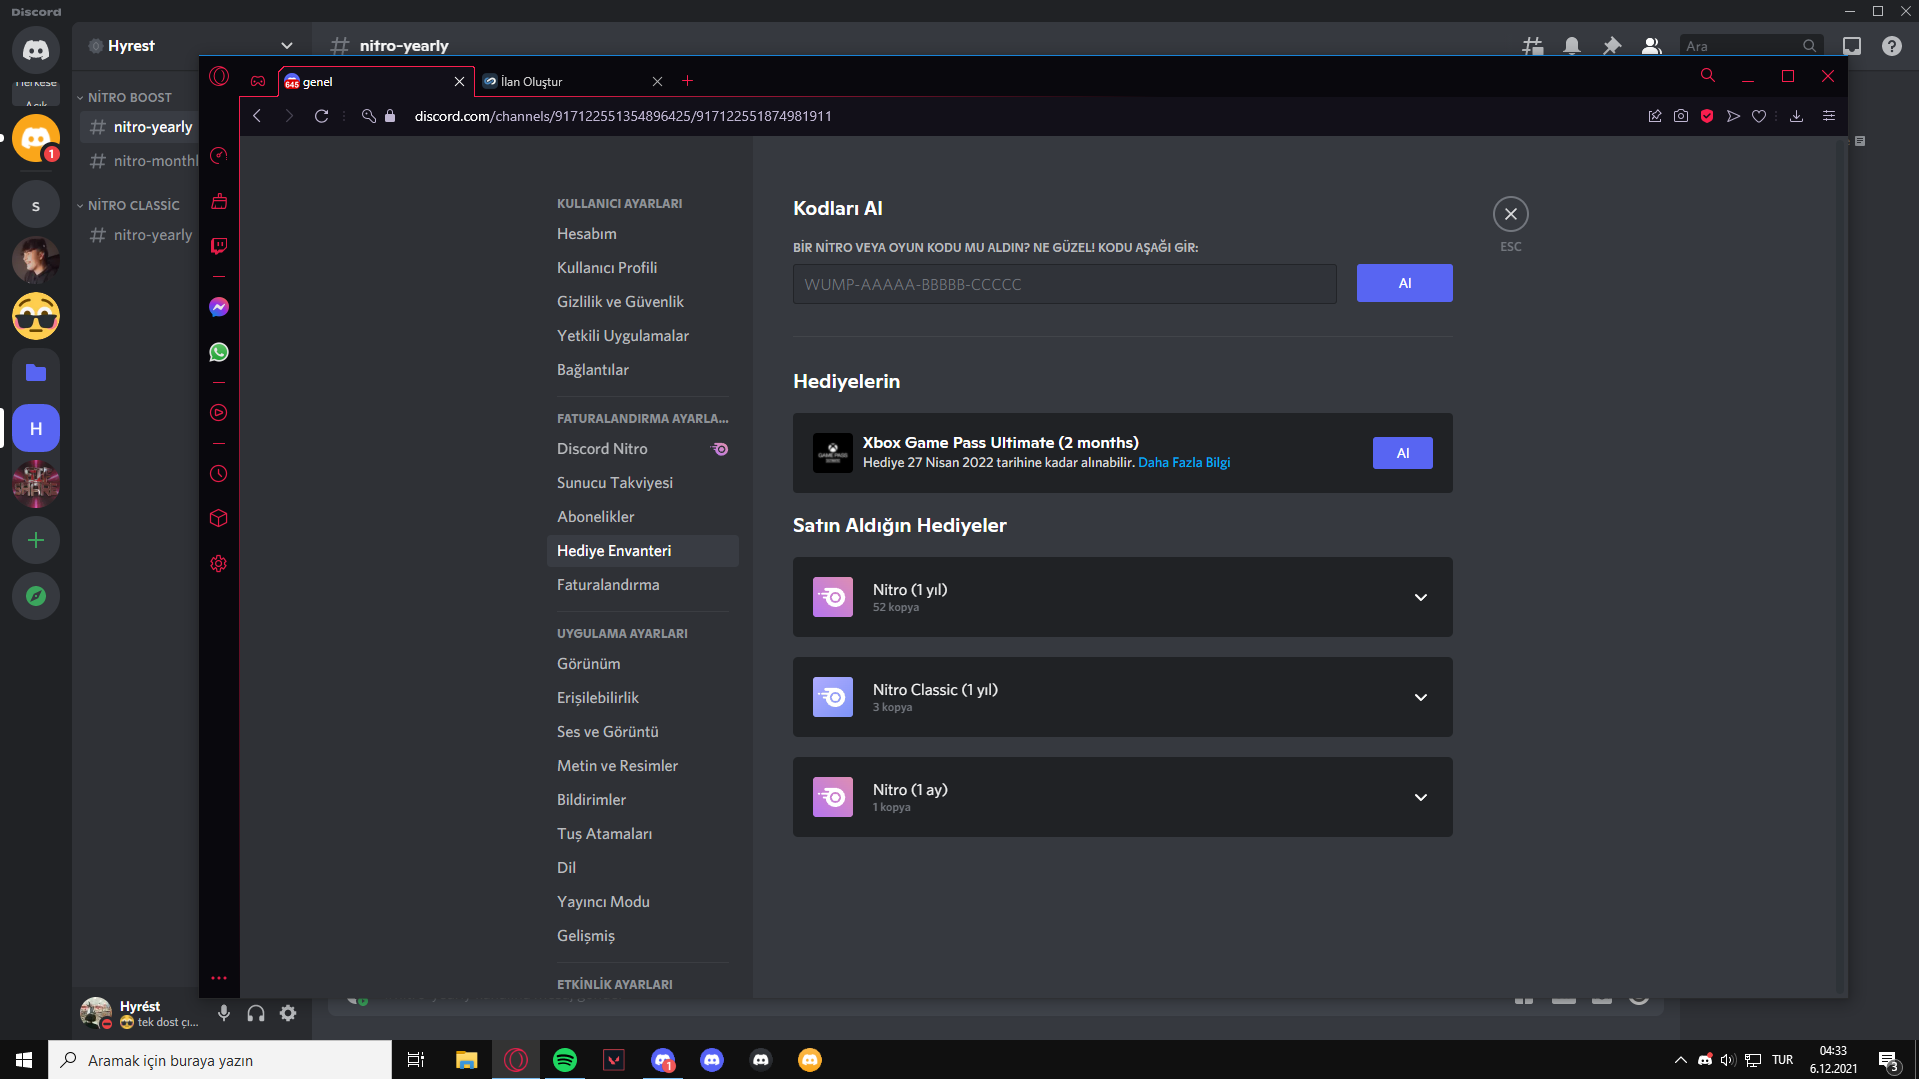Open Opera player icon in sidebar
Image resolution: width=1919 pixels, height=1079 pixels.
219,413
